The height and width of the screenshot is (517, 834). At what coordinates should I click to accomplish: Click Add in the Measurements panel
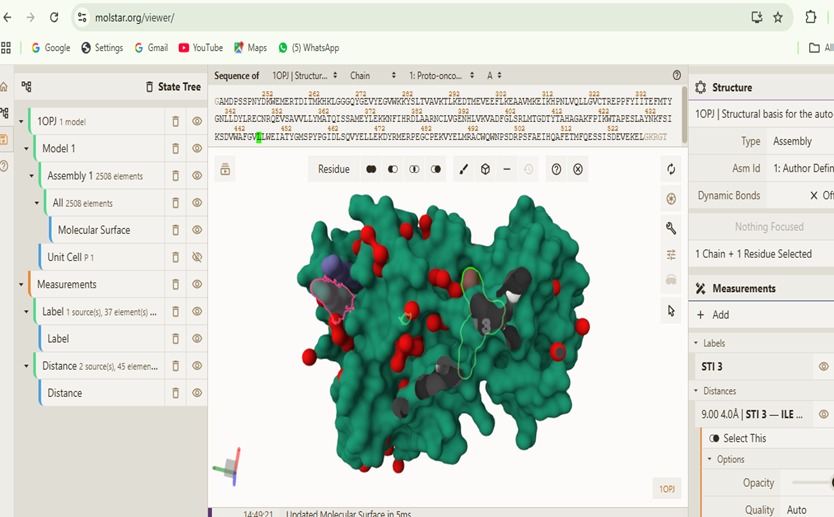coord(713,315)
